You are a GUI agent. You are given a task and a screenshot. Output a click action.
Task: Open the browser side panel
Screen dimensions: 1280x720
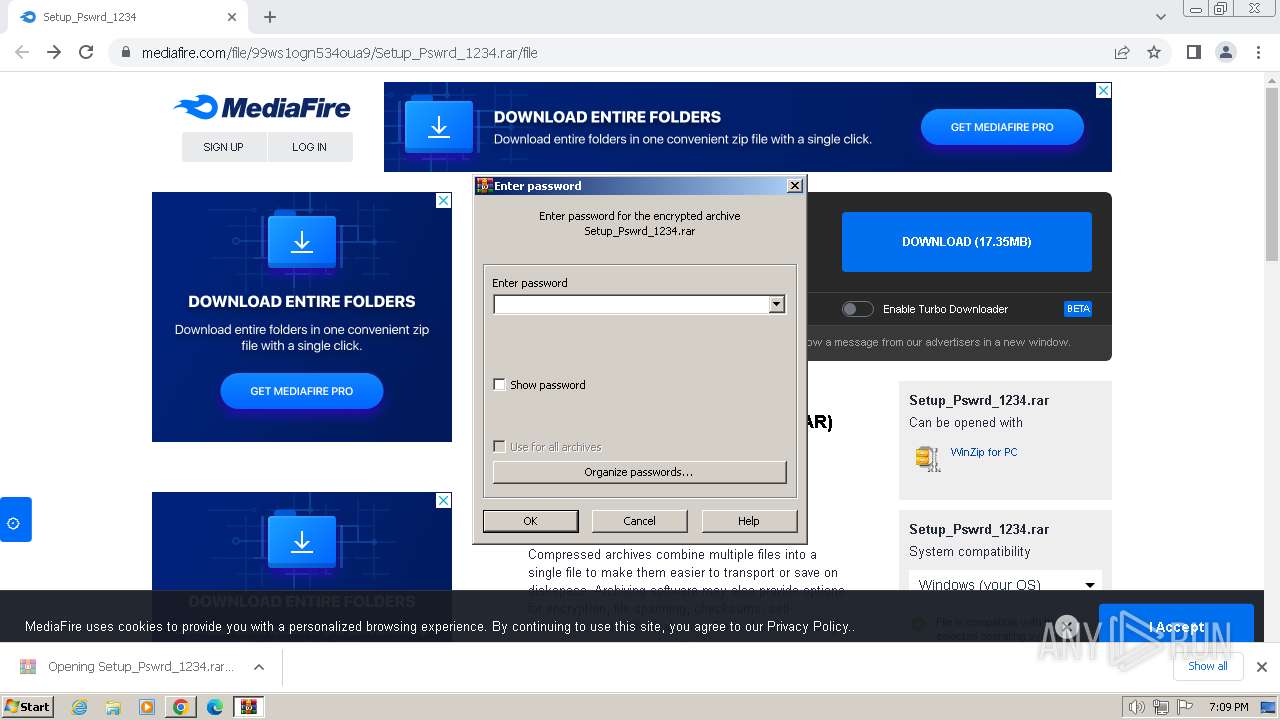click(x=1193, y=52)
